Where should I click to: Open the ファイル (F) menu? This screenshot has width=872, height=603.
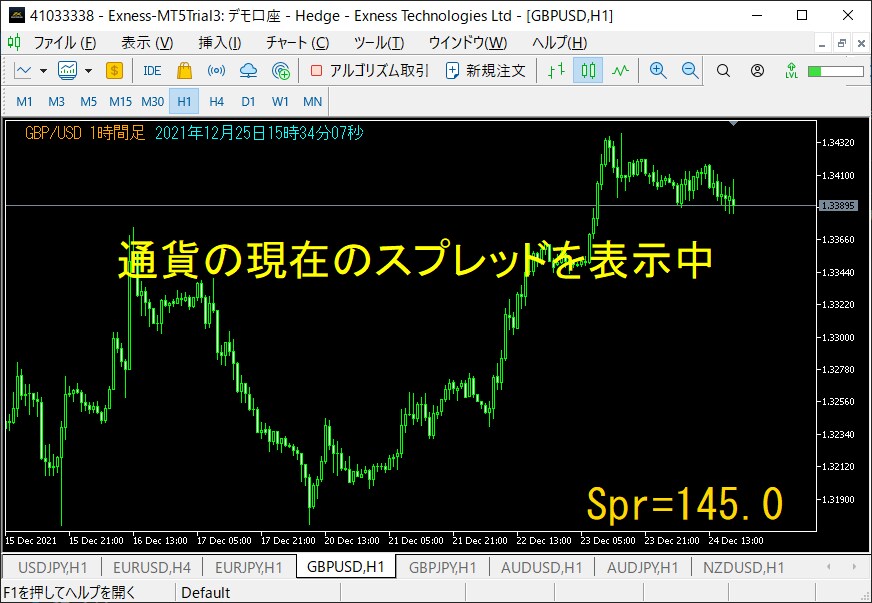[x=65, y=42]
